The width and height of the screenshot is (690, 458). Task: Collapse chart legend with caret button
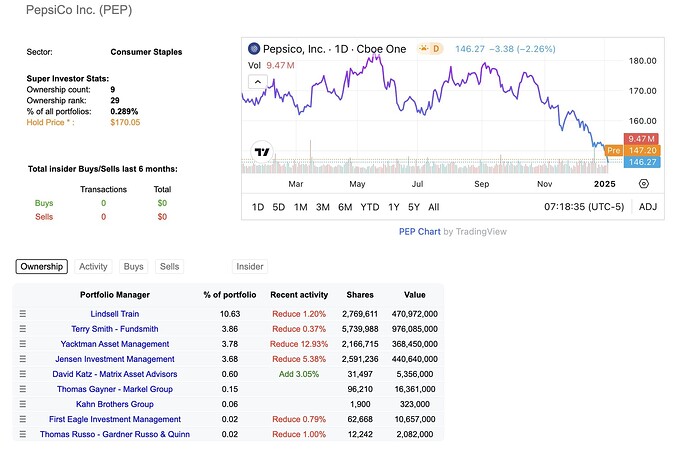coord(258,82)
